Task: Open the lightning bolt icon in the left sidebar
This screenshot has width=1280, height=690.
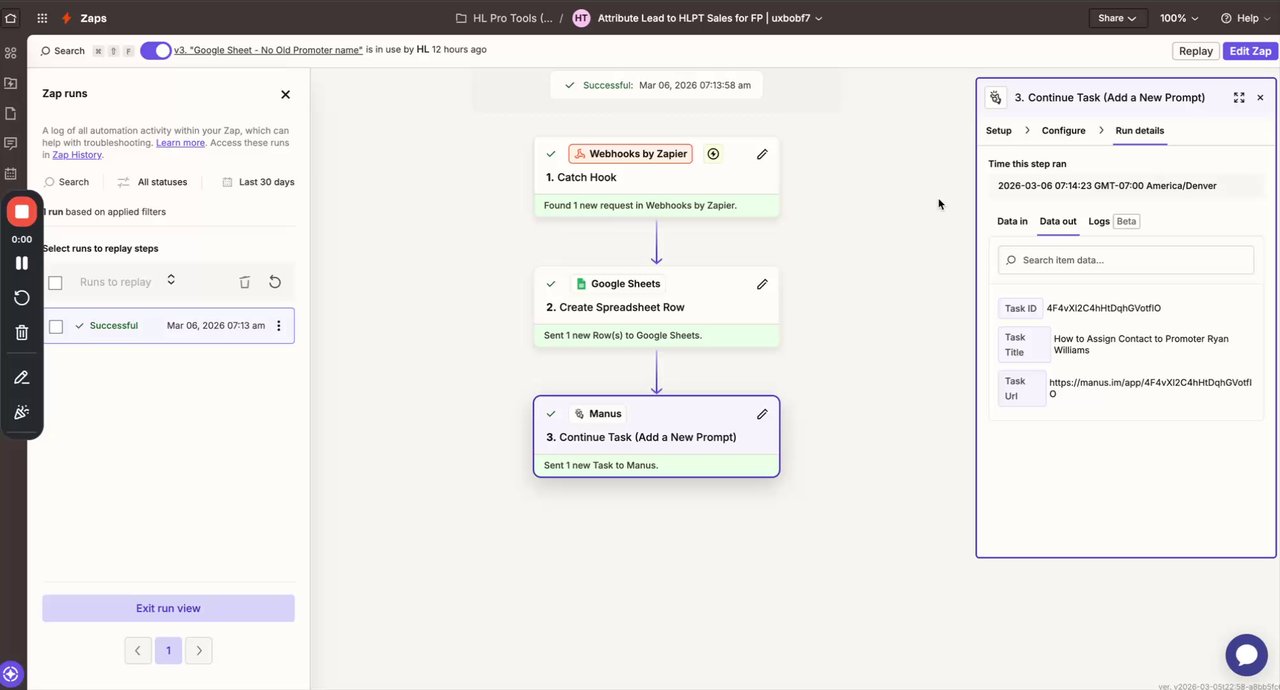Action: coord(10,83)
